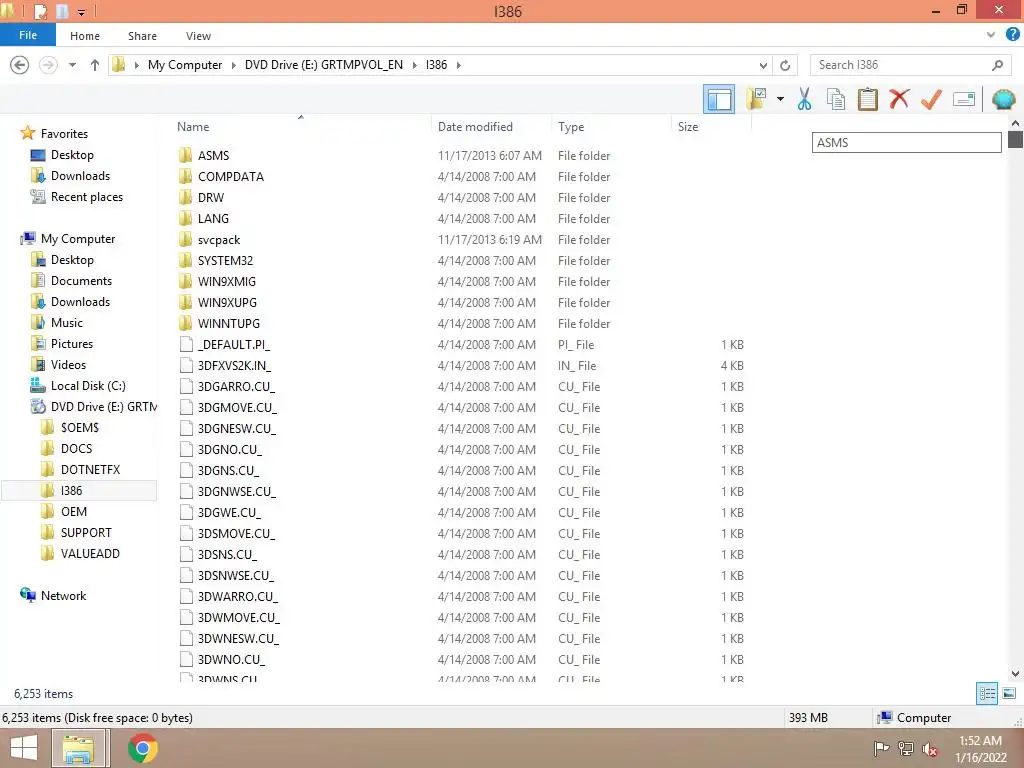Open dropdown arrow beside folder options icon

(x=780, y=99)
